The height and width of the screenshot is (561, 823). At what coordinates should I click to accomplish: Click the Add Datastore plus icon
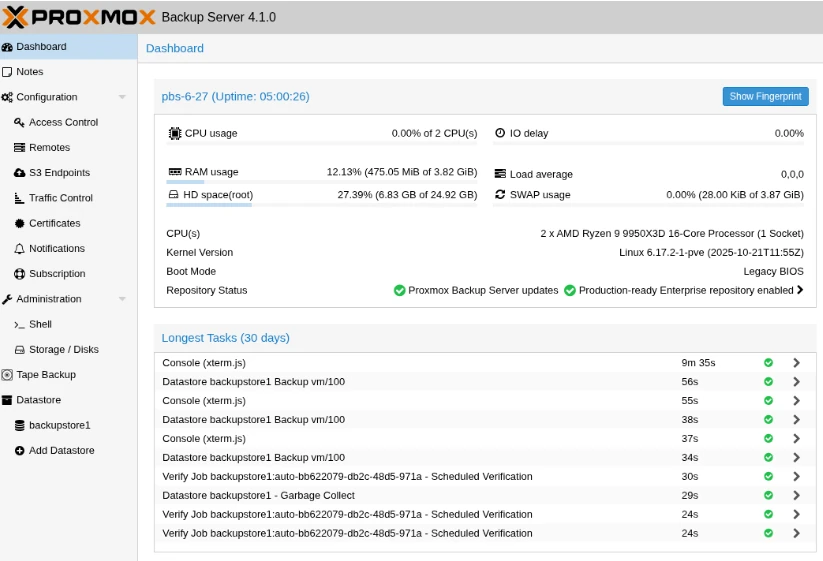coord(20,451)
